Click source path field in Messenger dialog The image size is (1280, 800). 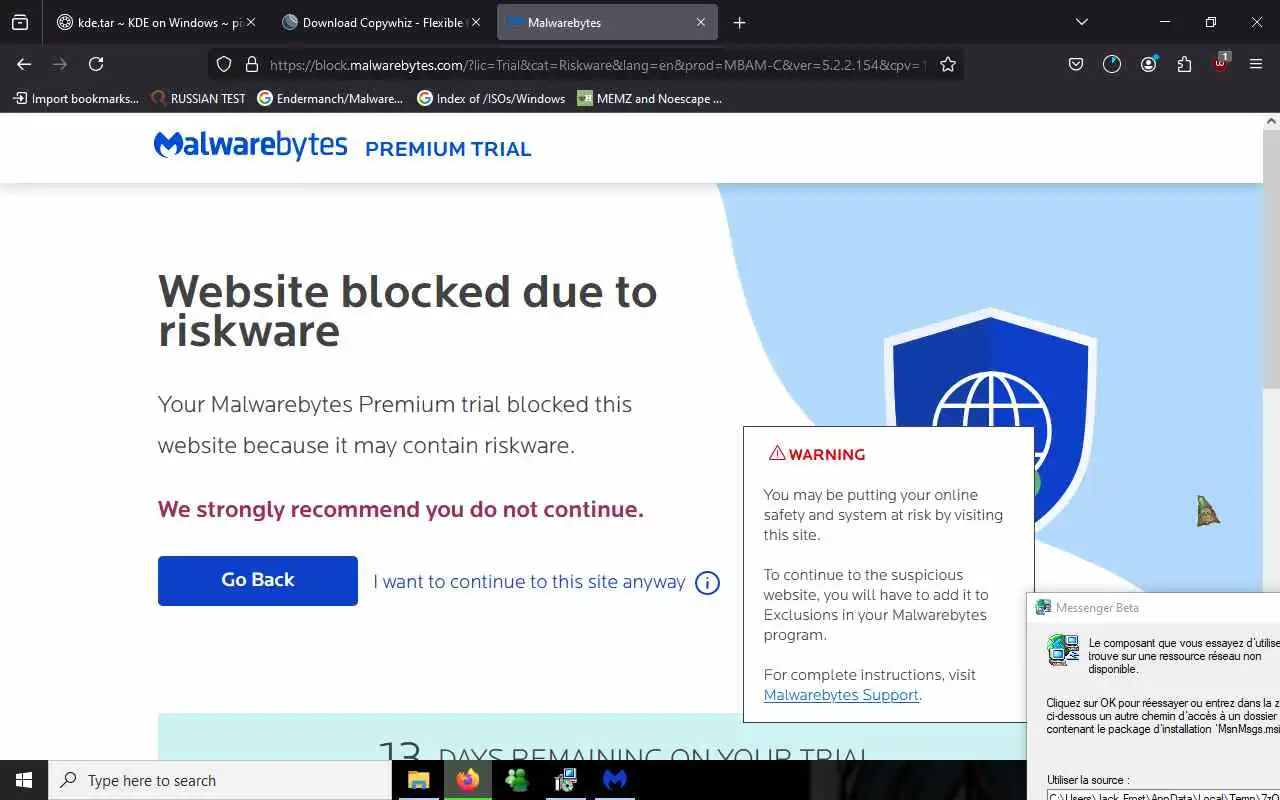1163,796
